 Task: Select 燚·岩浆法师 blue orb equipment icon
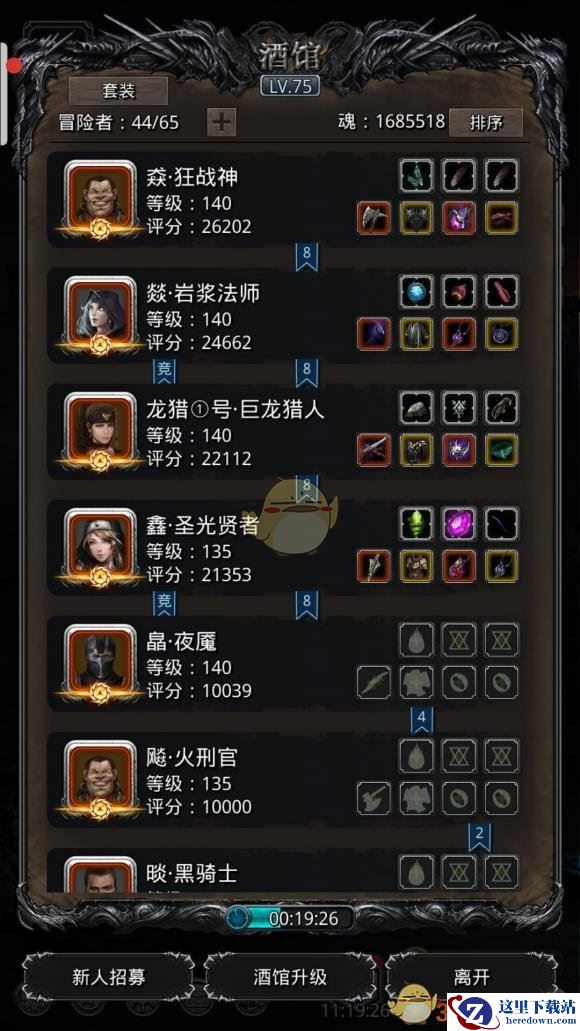[417, 291]
